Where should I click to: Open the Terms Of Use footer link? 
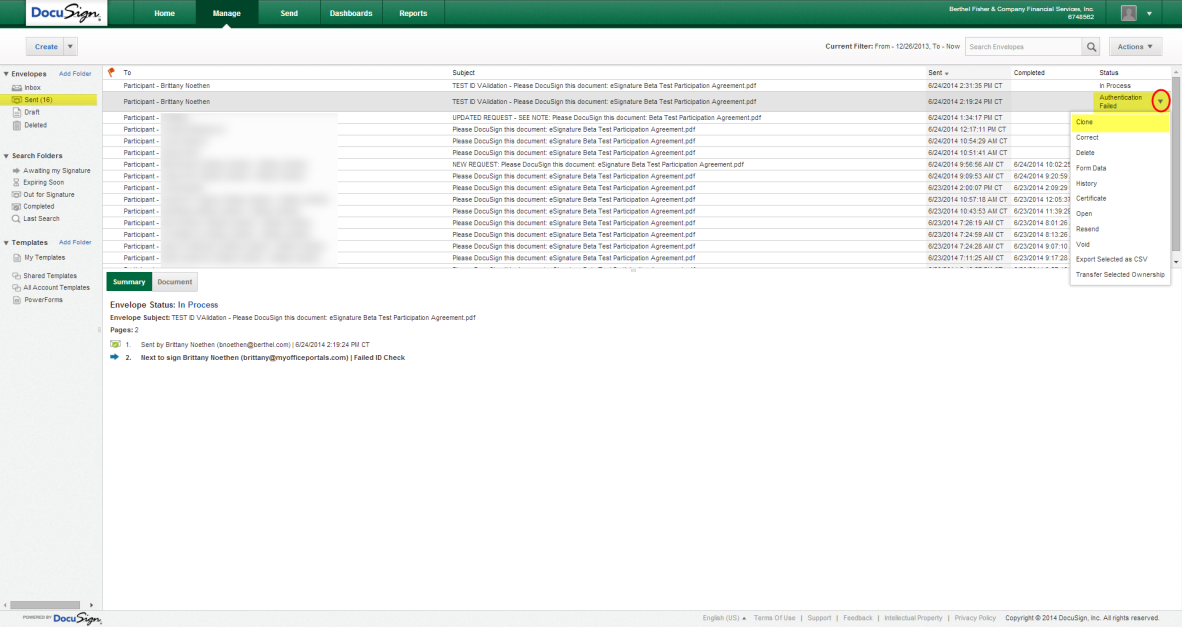pos(774,618)
